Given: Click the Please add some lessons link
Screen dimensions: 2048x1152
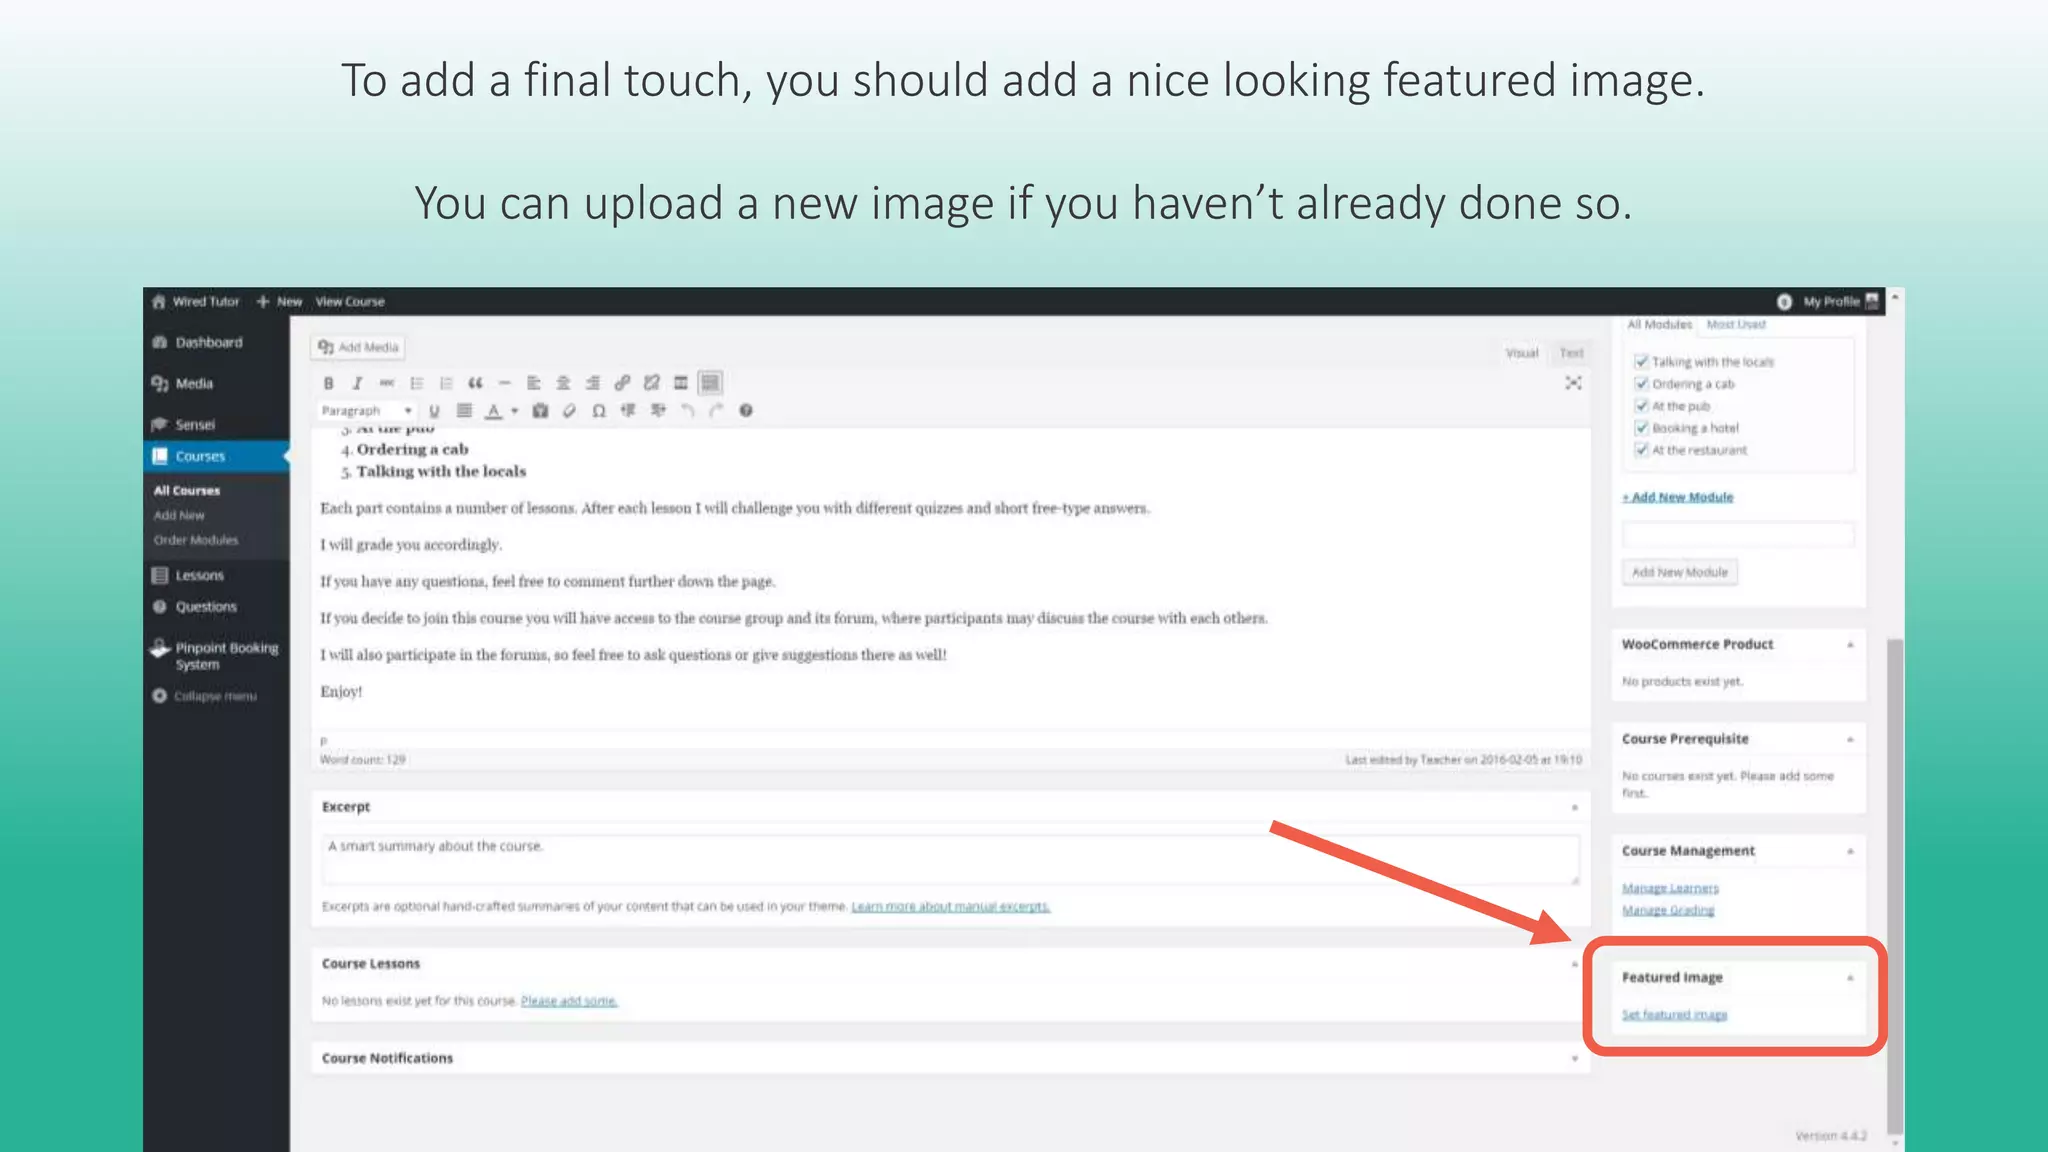Looking at the screenshot, I should [x=569, y=1001].
